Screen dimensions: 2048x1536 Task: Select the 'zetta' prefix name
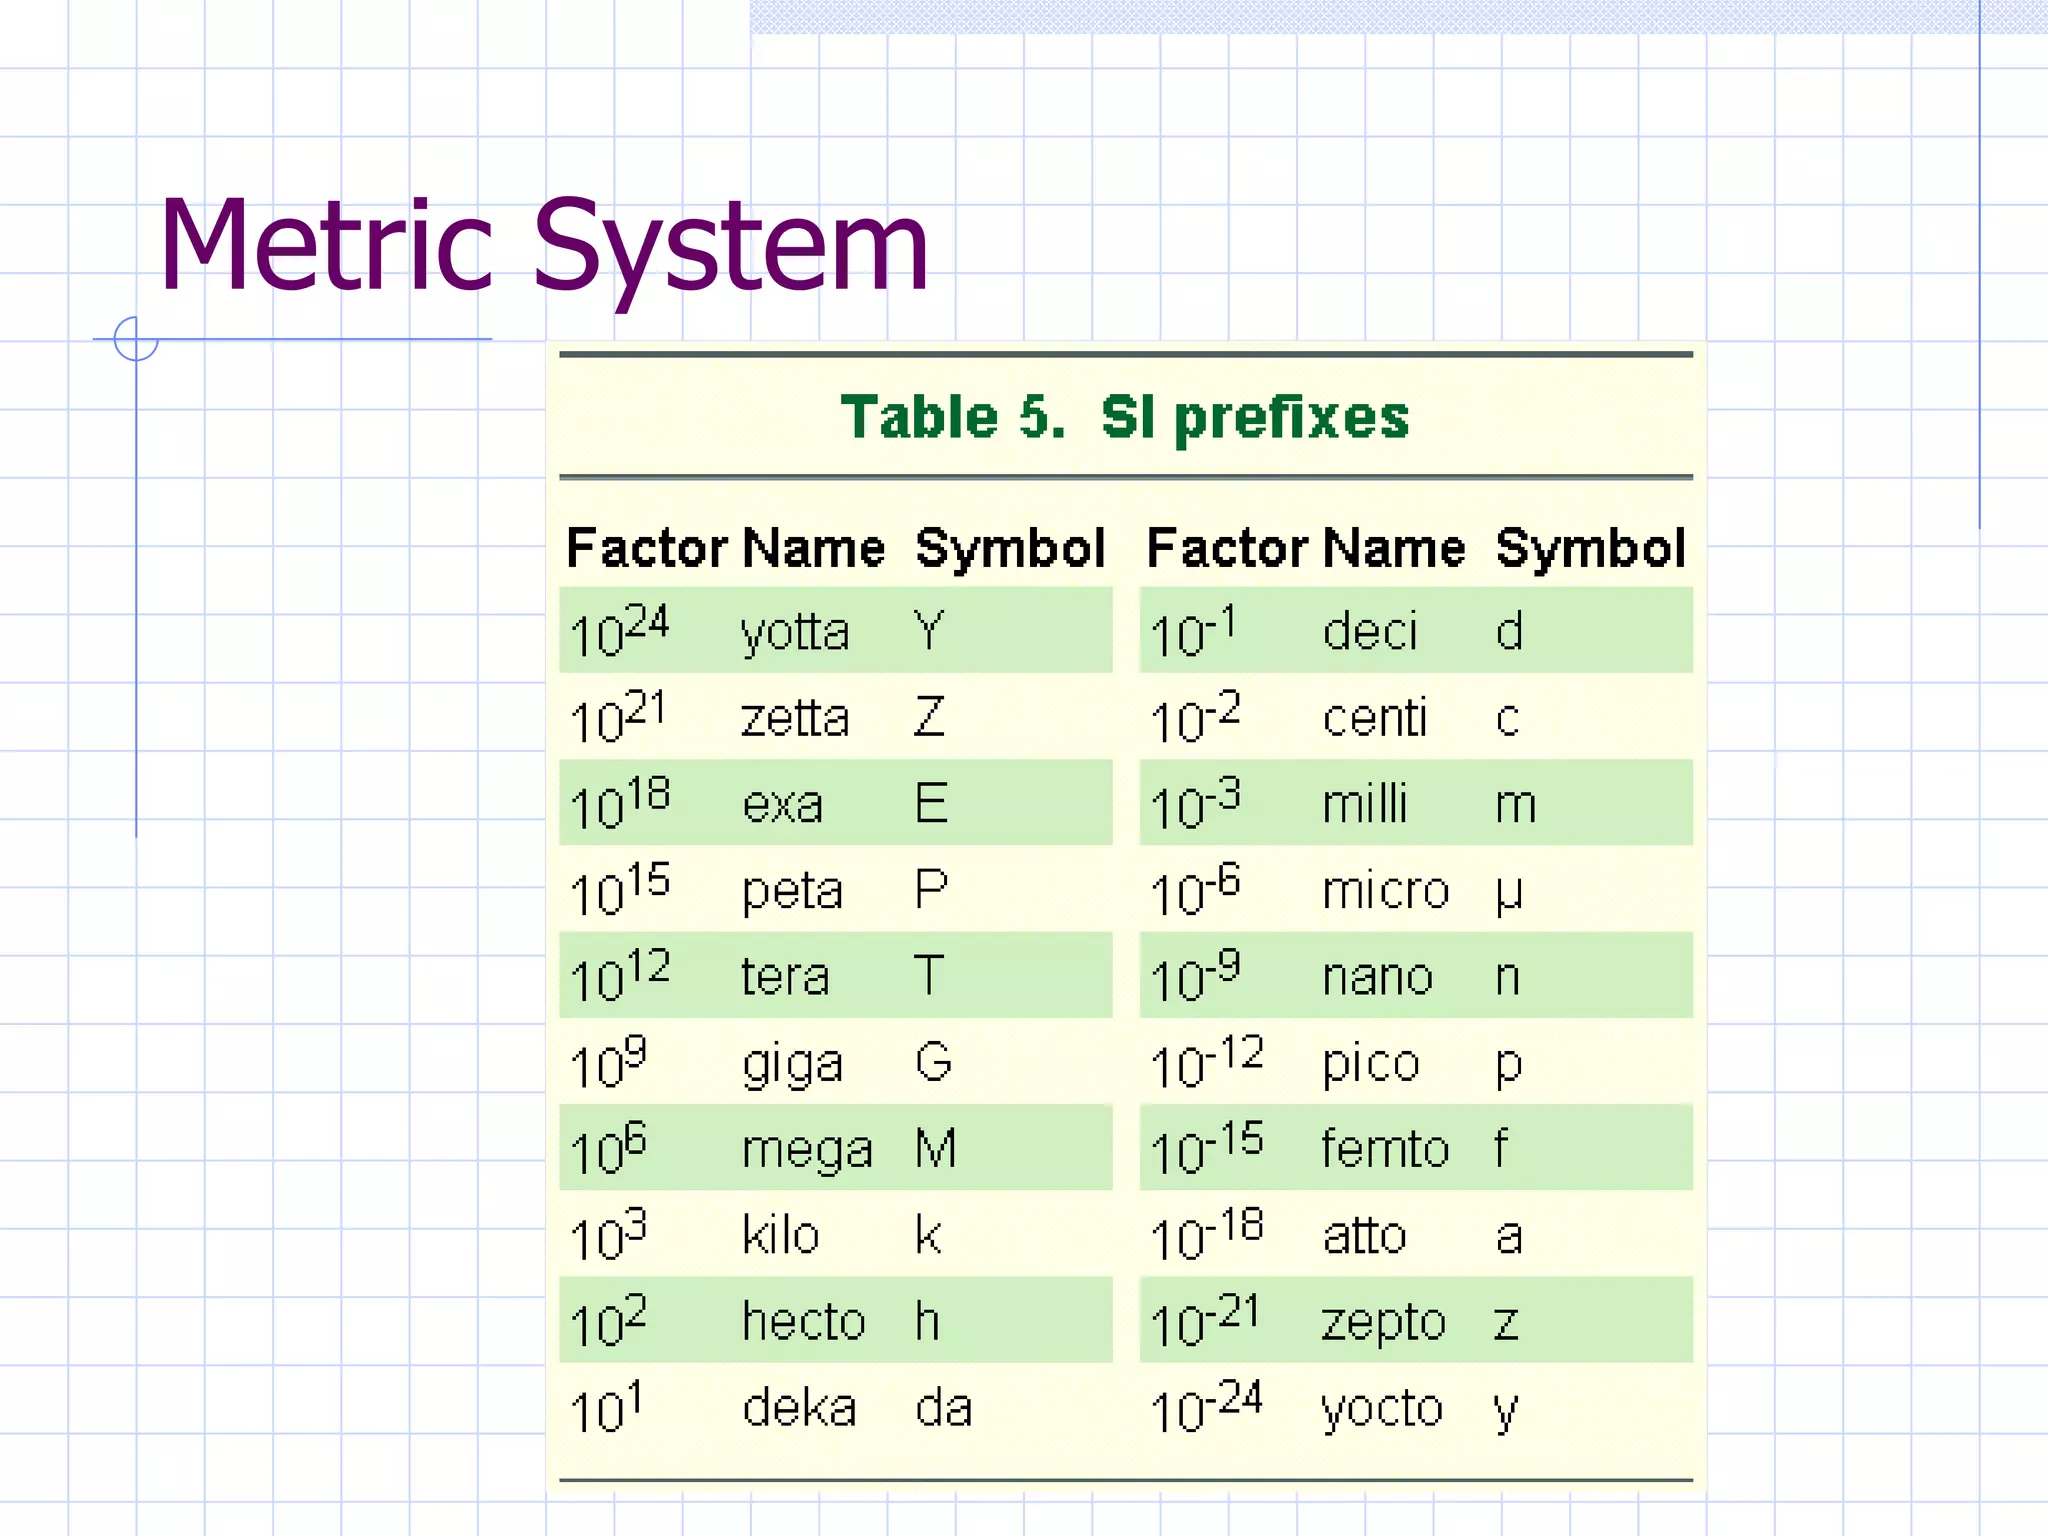pyautogui.click(x=795, y=718)
